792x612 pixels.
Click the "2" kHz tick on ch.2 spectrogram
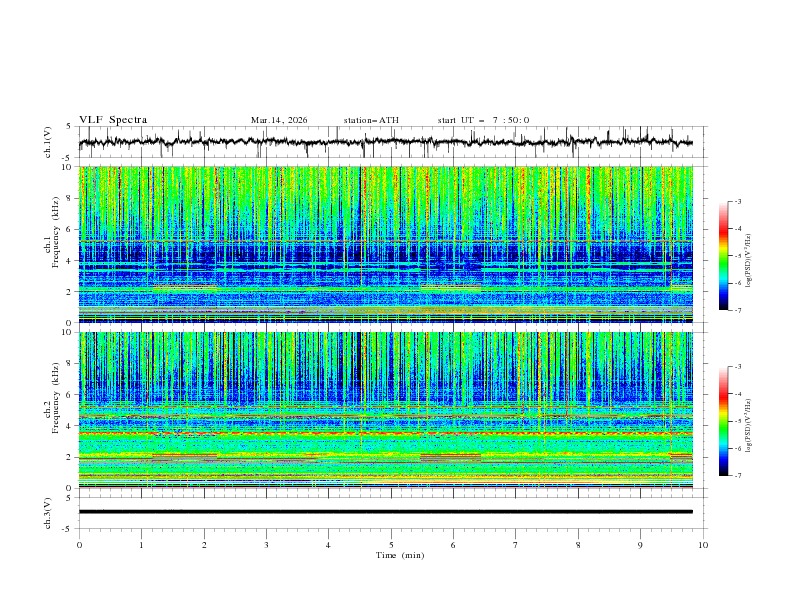[70, 457]
